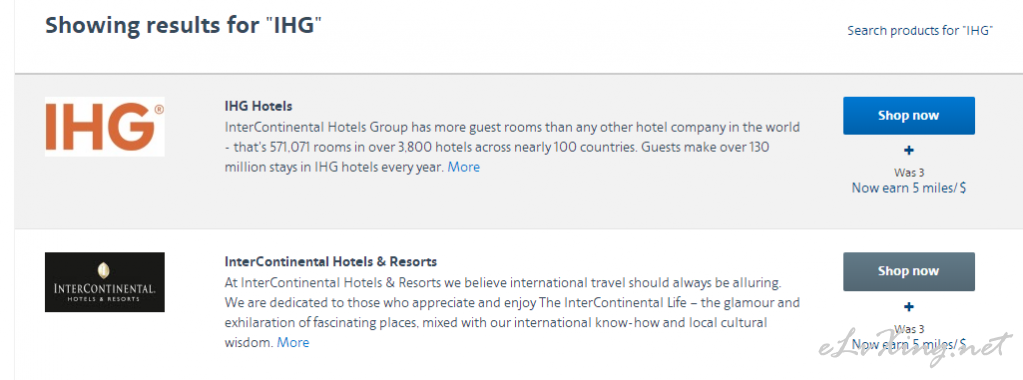Click the eLvXing.net watermark
The width and height of the screenshot is (1023, 380).
click(x=915, y=347)
